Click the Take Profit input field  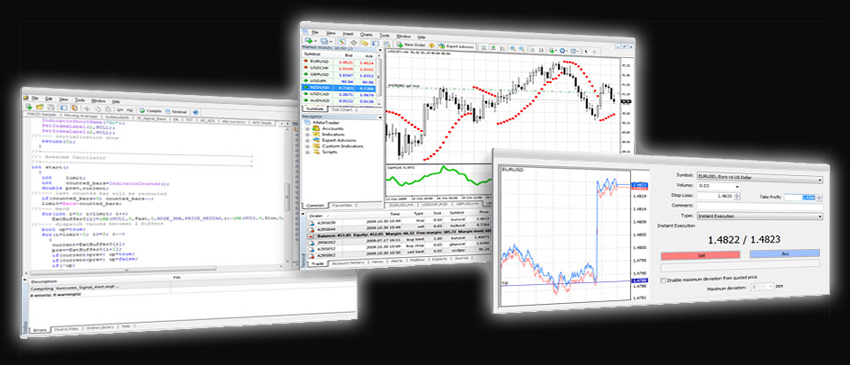point(804,197)
